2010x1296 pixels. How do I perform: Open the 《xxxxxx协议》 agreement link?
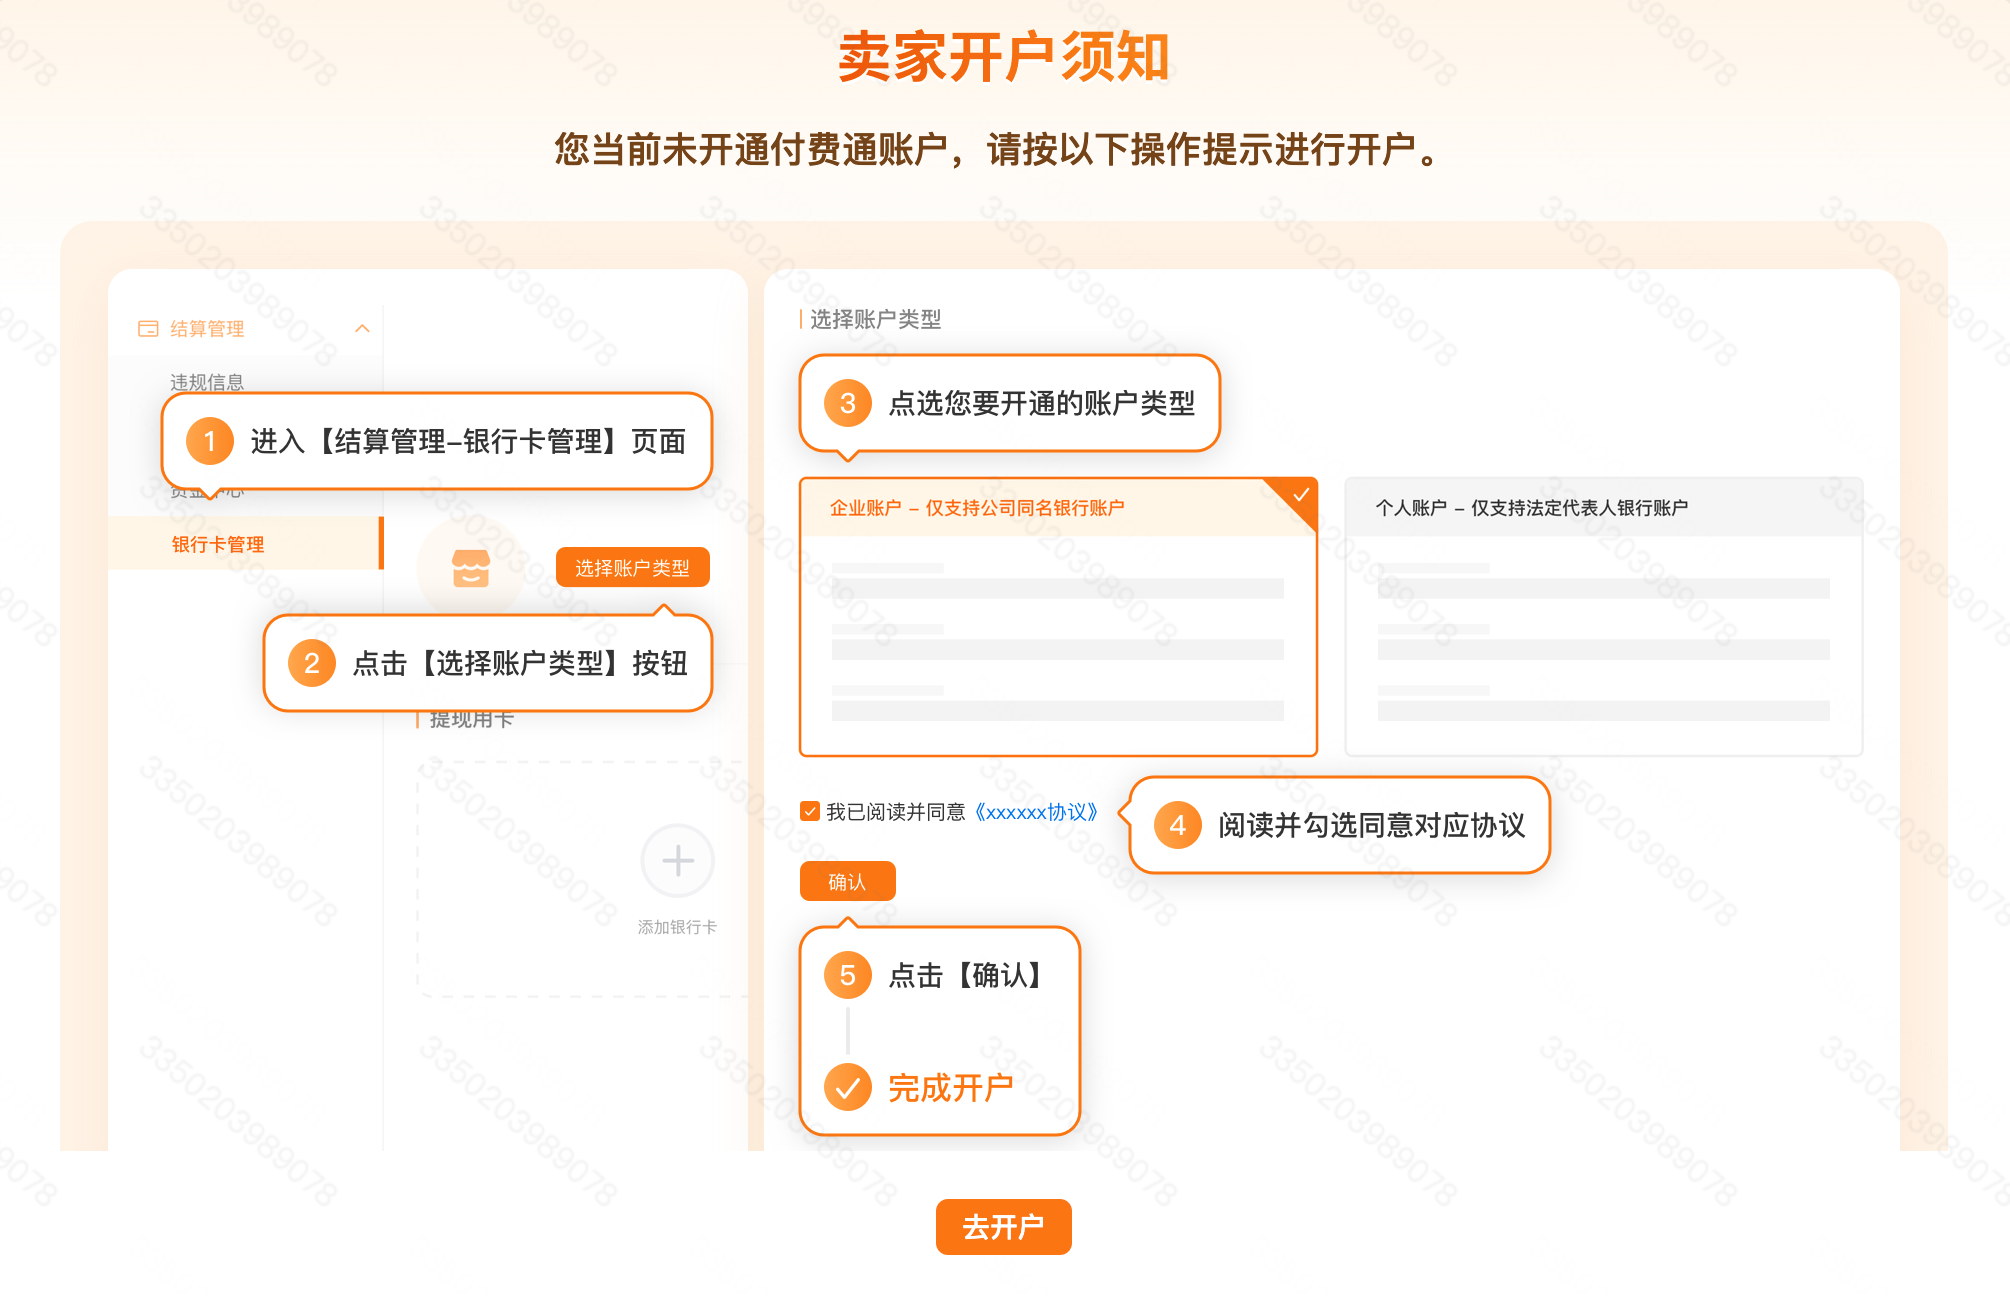point(1037,812)
